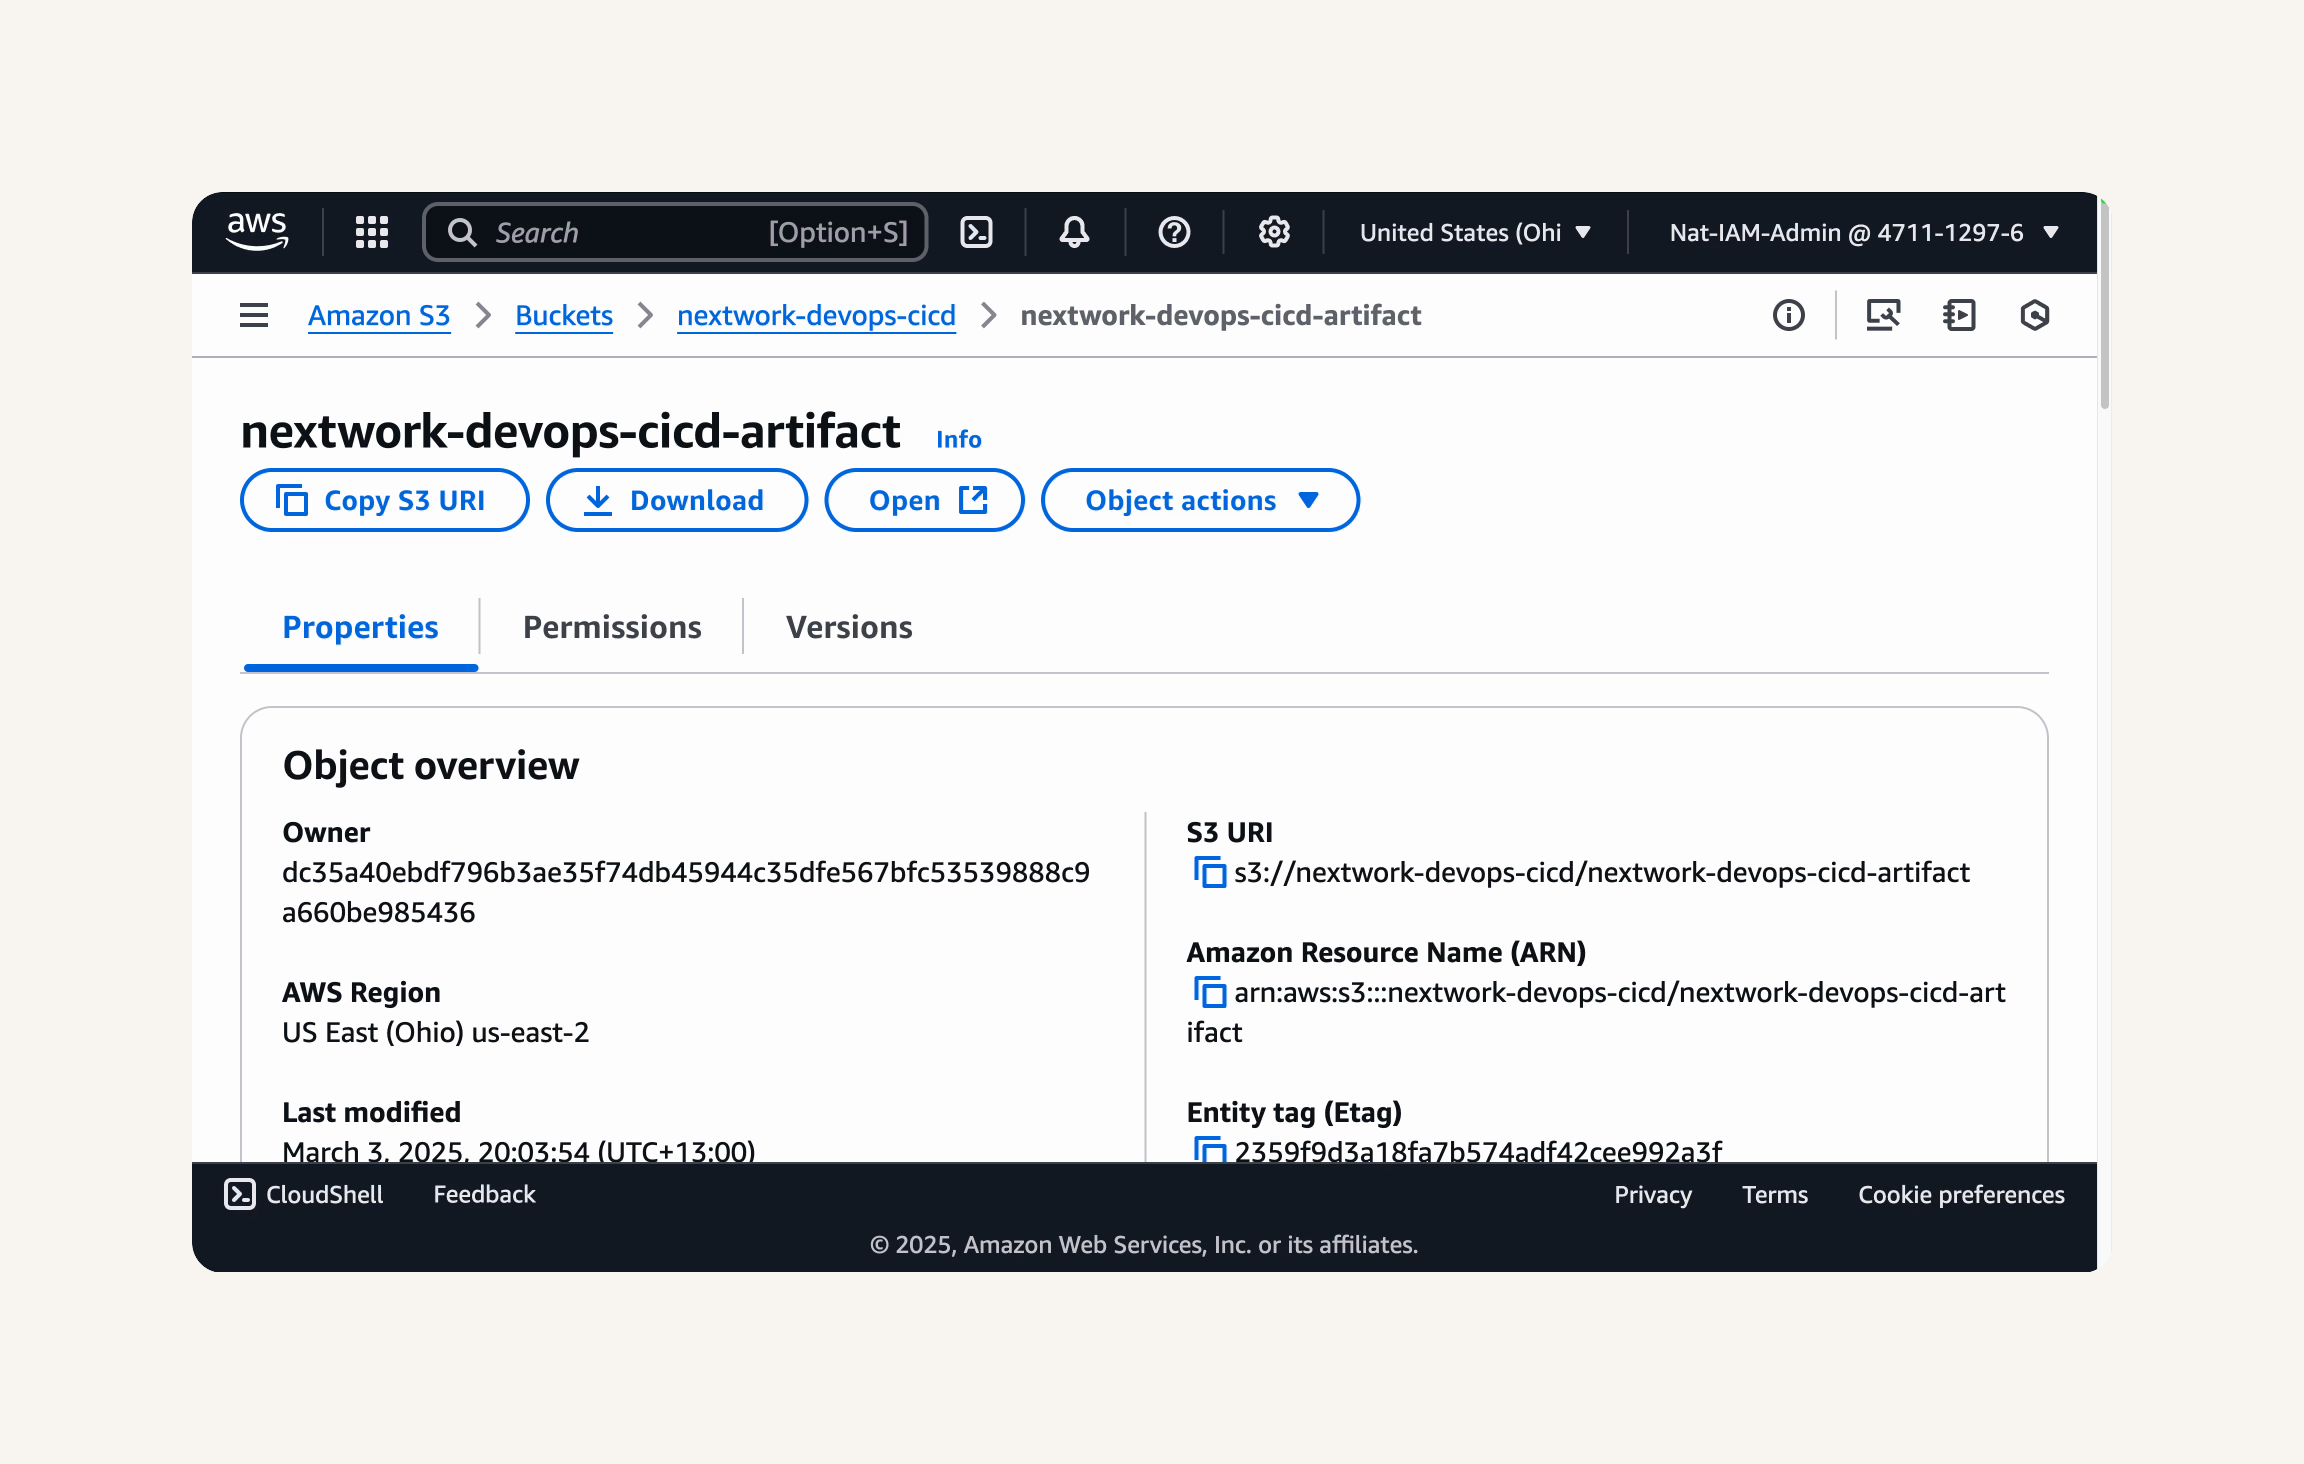Click the owner ID starting dc35a40ebdf
Screen dimensions: 2304x1464
pos(686,892)
